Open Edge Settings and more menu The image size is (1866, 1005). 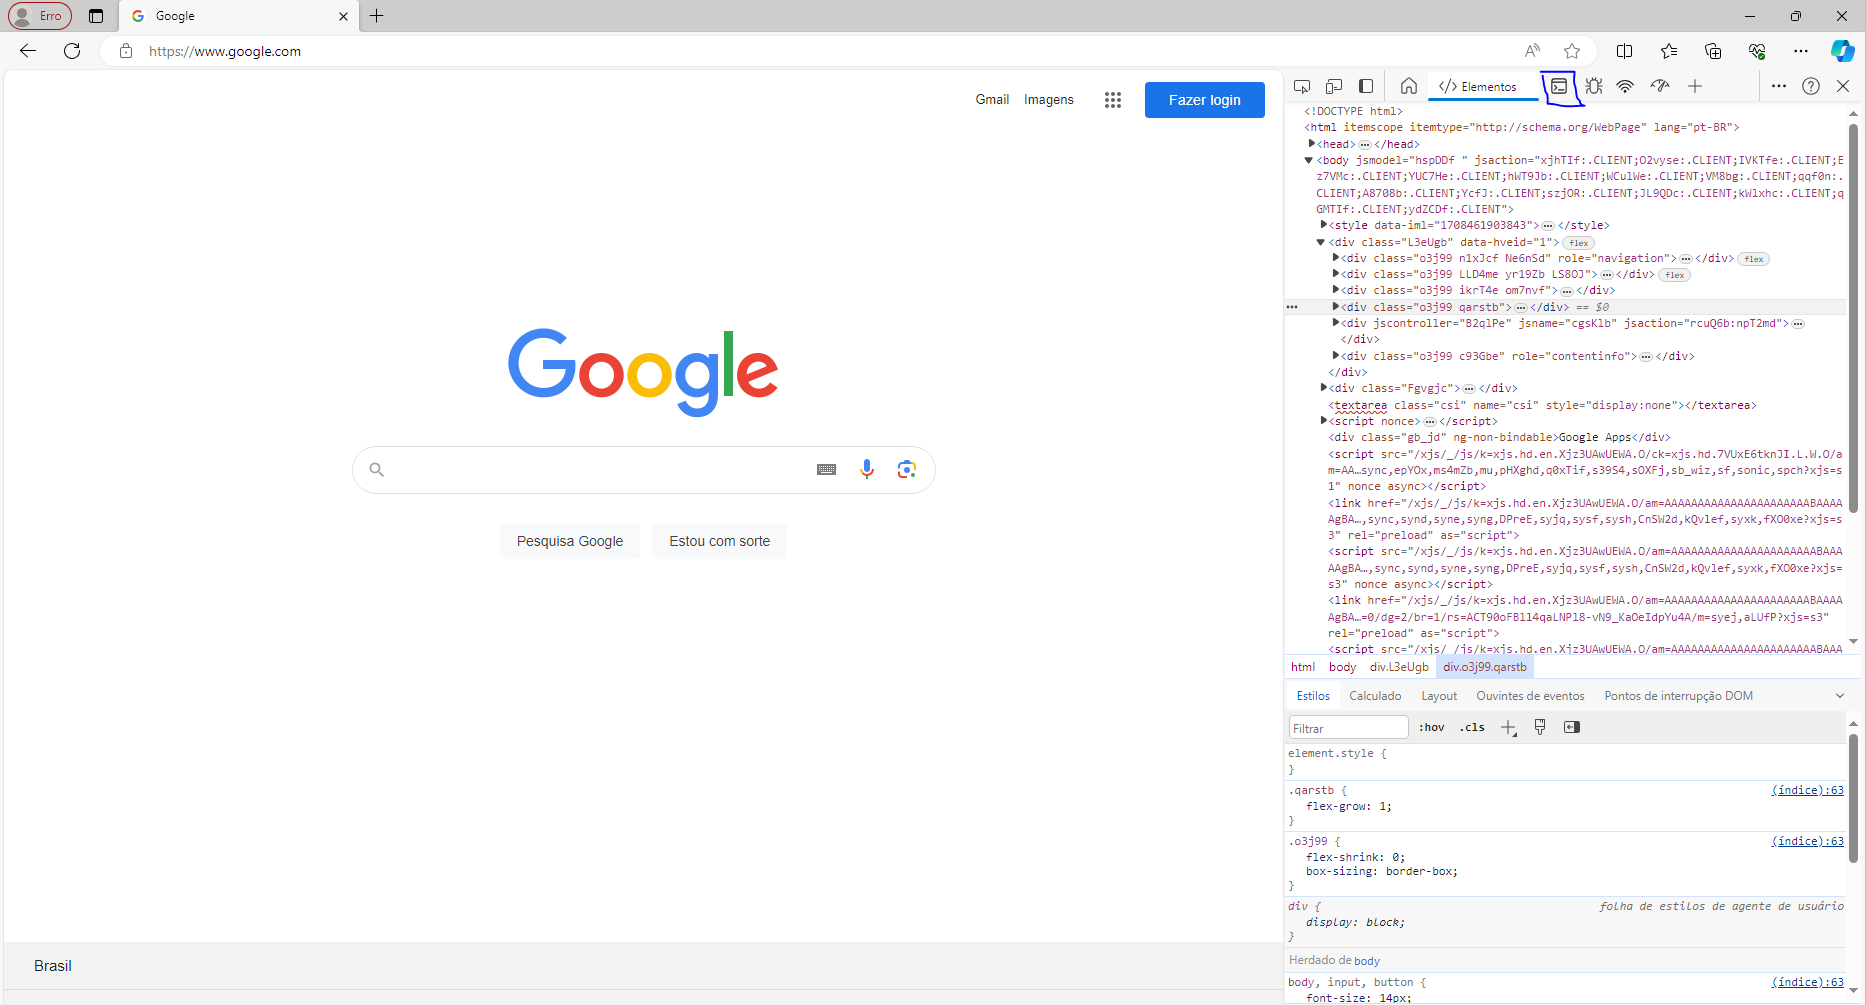point(1801,51)
